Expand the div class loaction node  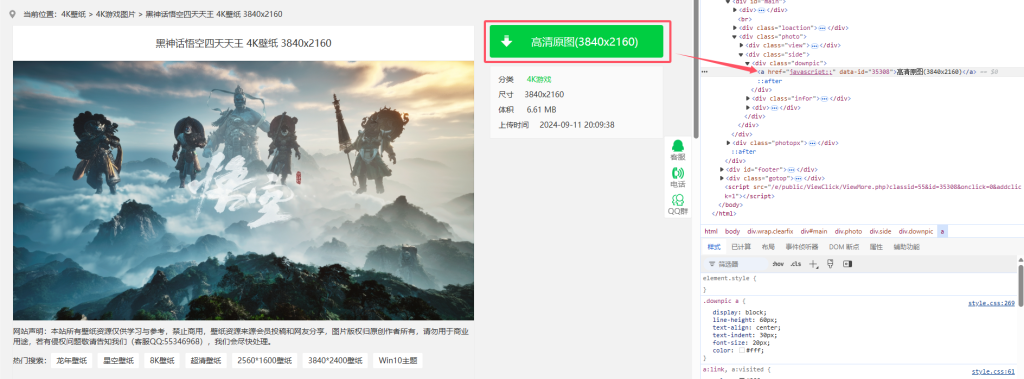coord(735,28)
